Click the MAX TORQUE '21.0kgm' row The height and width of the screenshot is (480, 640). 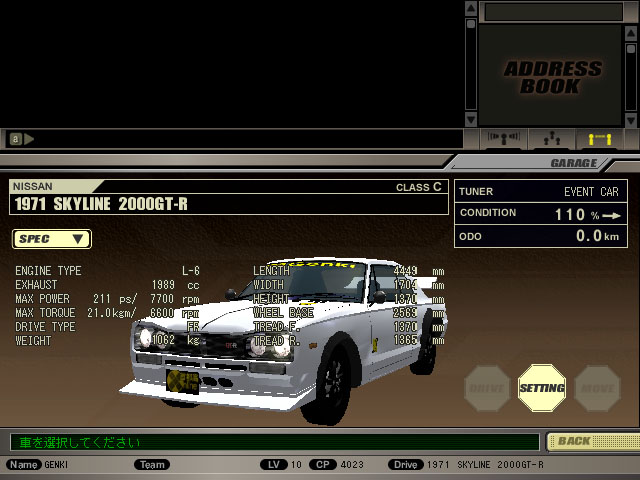point(107,313)
